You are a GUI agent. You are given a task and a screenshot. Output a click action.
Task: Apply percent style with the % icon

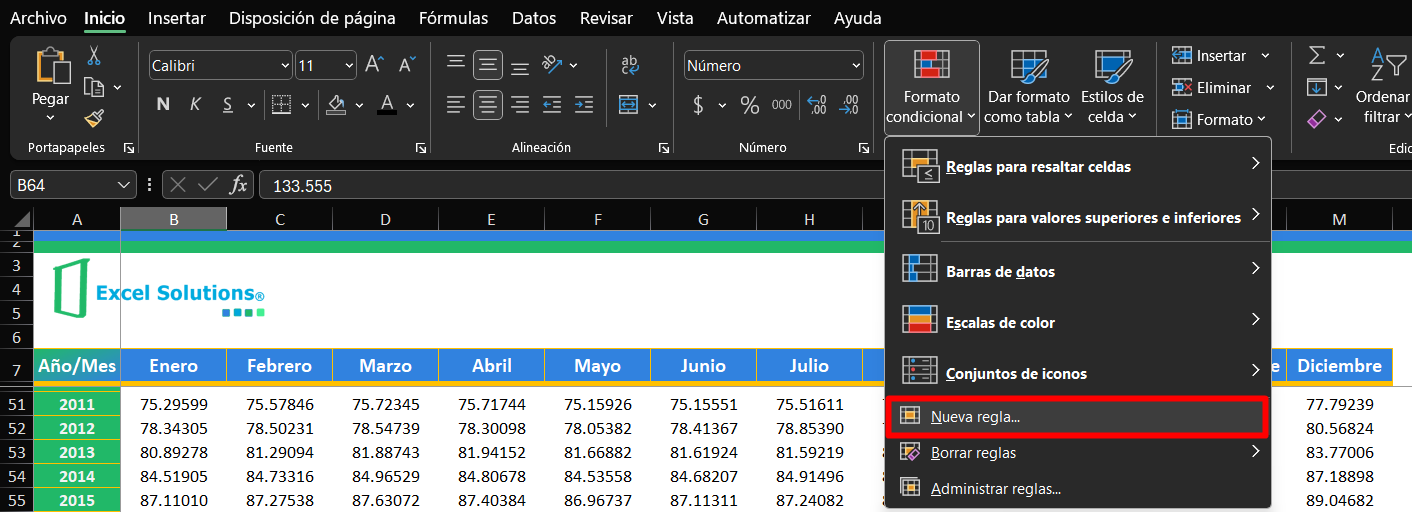[750, 105]
